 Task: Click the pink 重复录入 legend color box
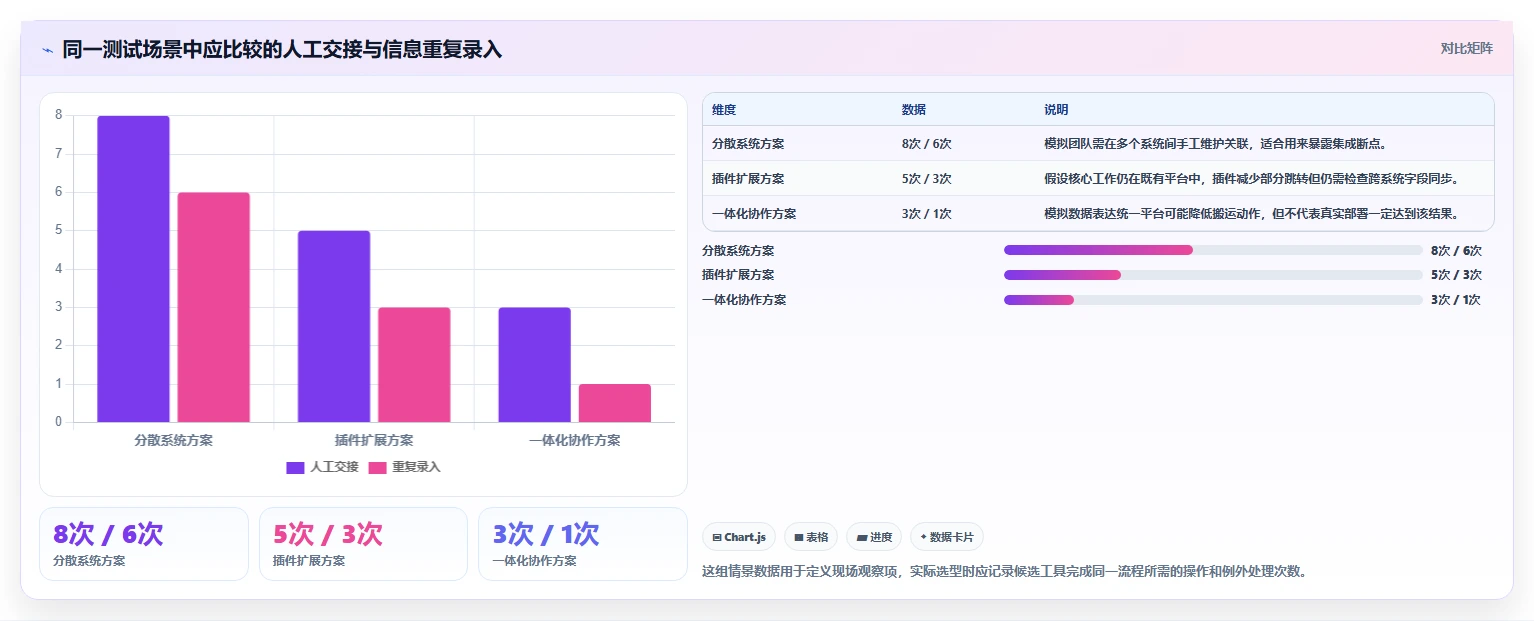coord(377,468)
